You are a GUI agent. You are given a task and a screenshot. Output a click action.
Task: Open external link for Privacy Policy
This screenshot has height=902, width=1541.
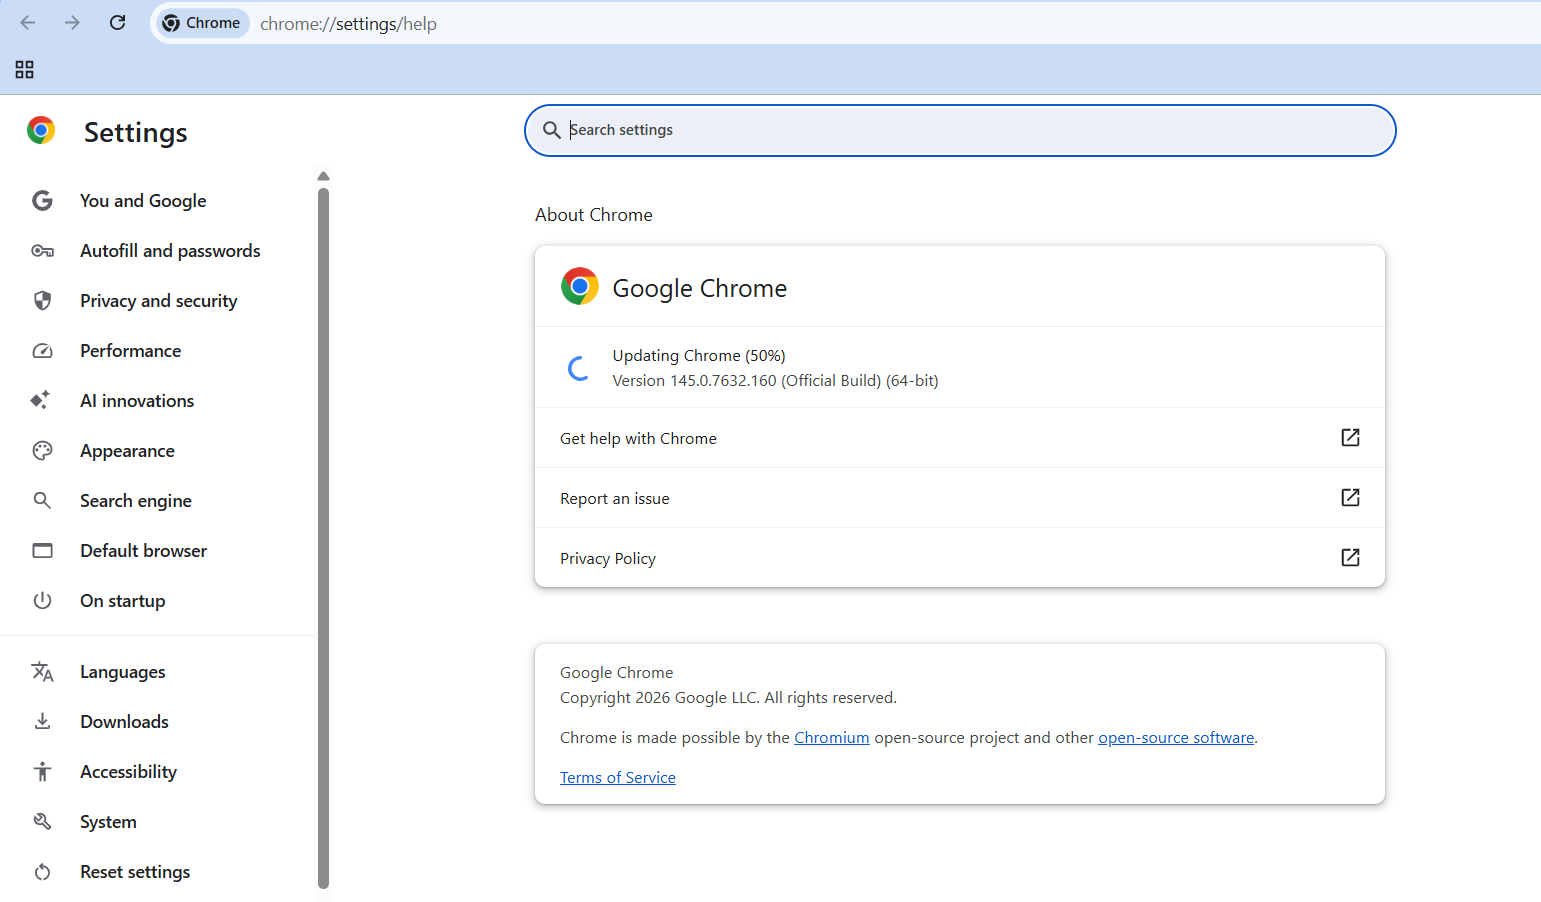[1350, 557]
